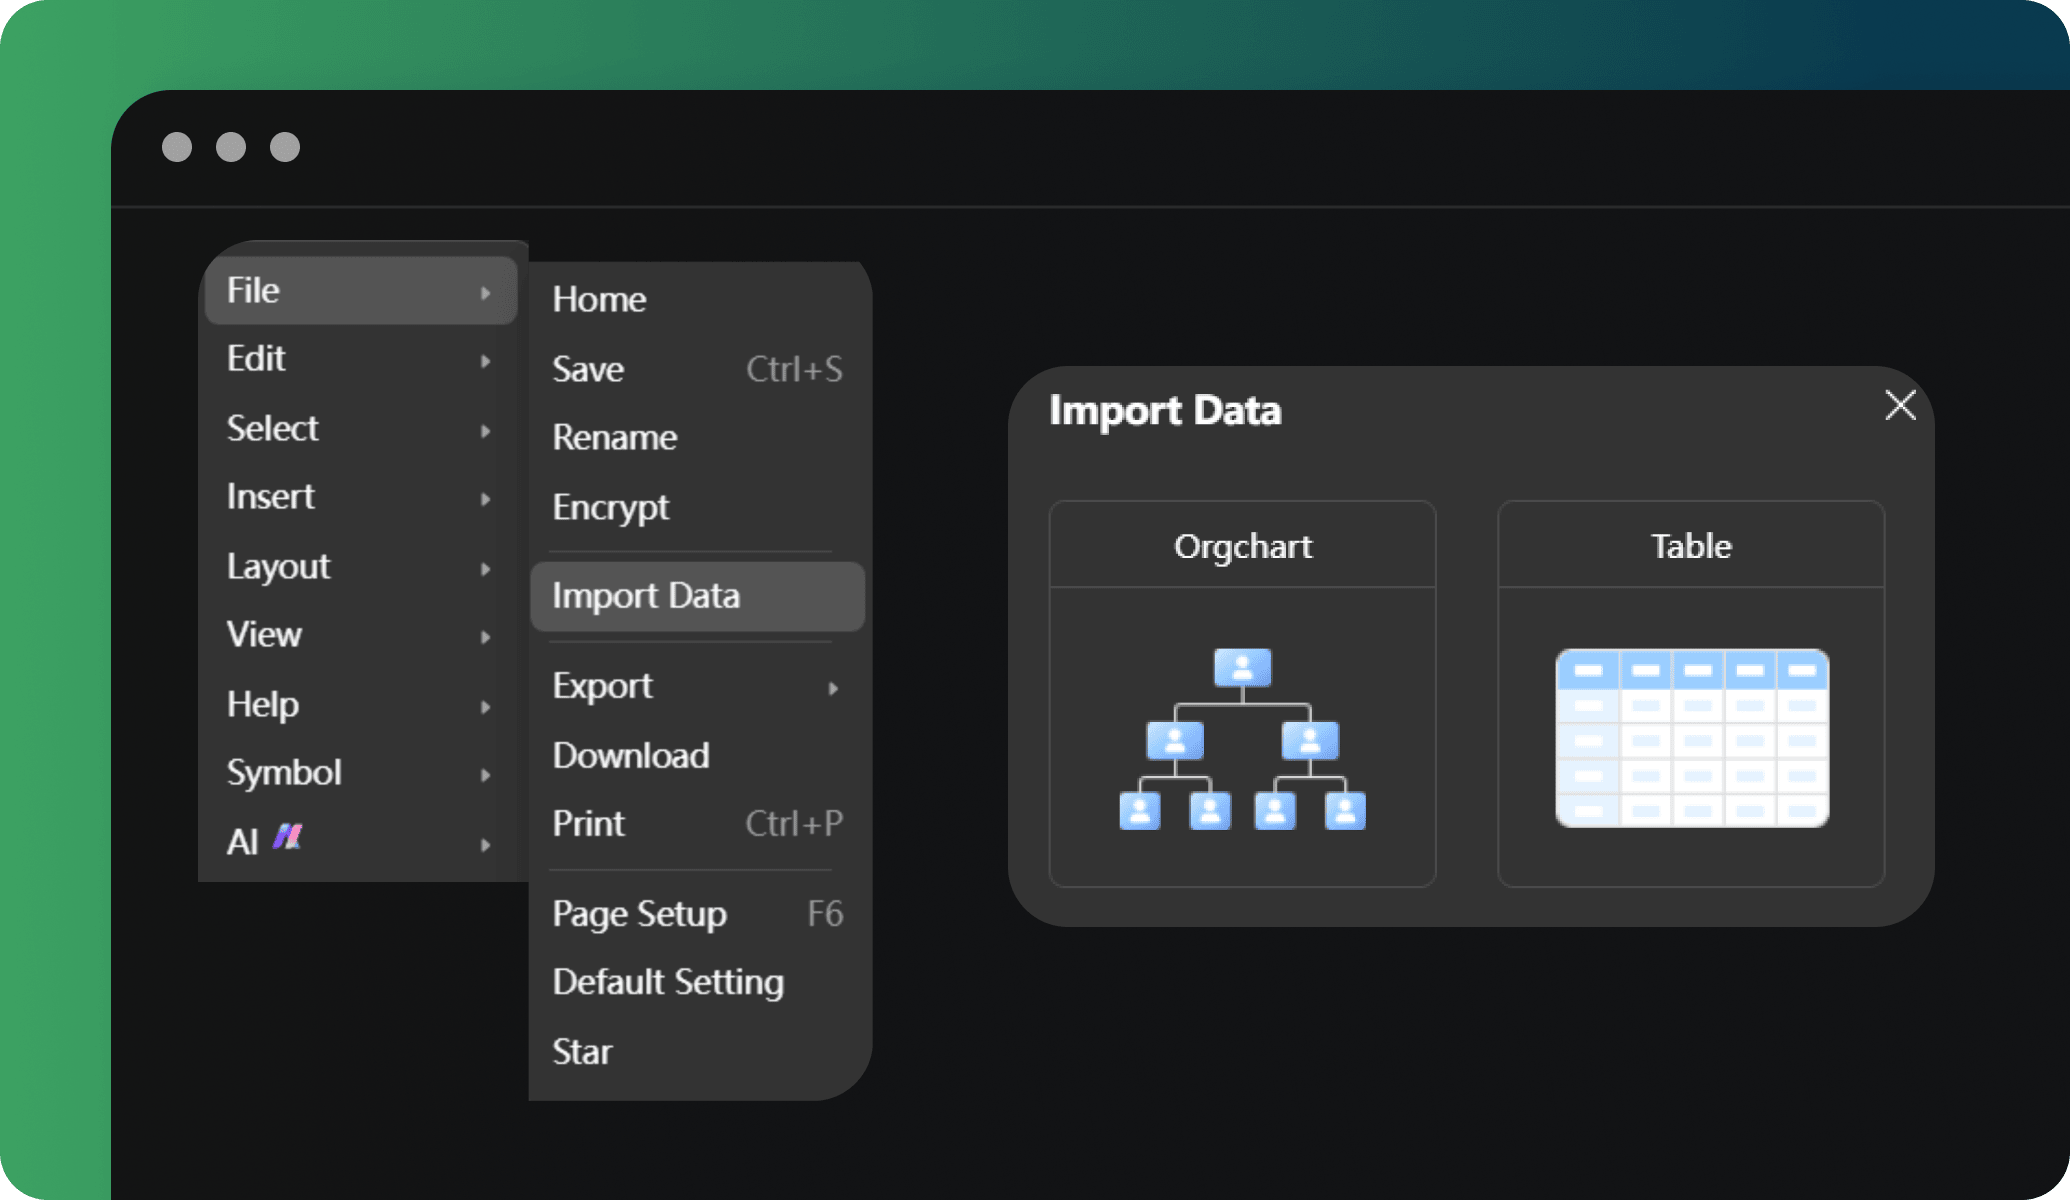Select the Home menu option

[x=599, y=299]
